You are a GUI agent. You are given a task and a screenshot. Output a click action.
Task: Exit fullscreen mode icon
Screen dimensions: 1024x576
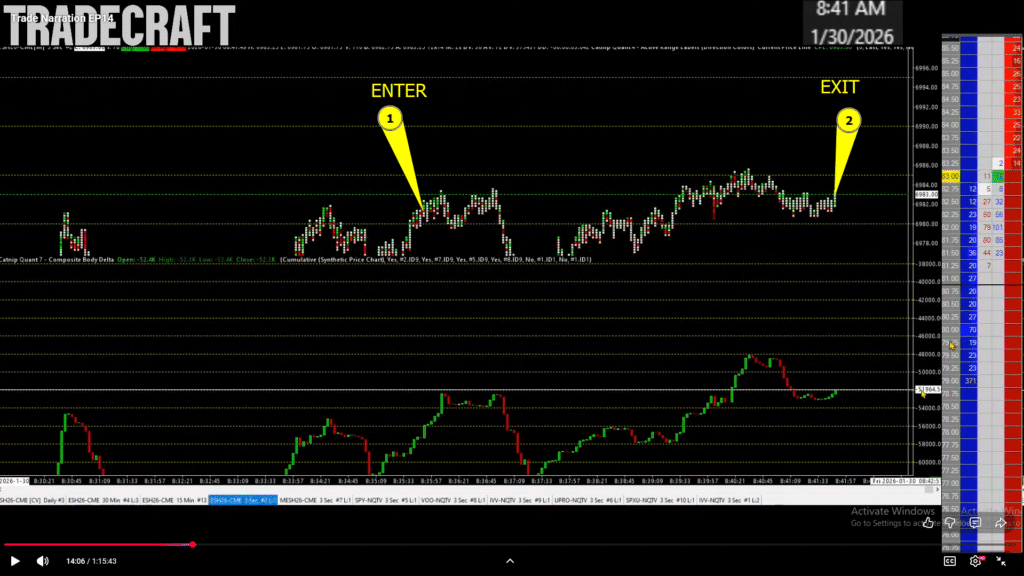(1002, 561)
